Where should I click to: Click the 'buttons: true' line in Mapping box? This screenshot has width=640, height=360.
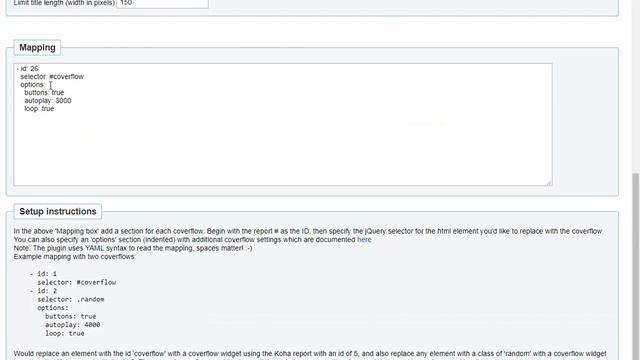point(44,93)
